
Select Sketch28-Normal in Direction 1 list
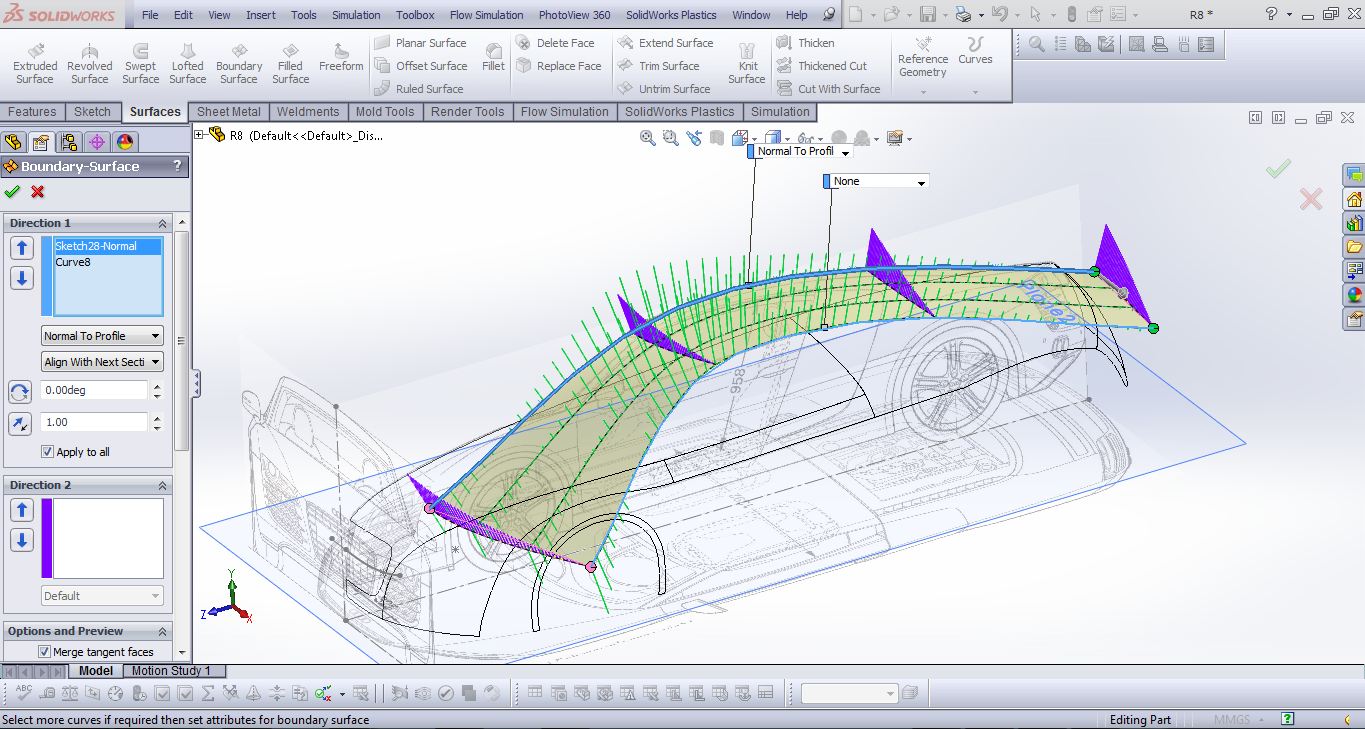pos(108,246)
